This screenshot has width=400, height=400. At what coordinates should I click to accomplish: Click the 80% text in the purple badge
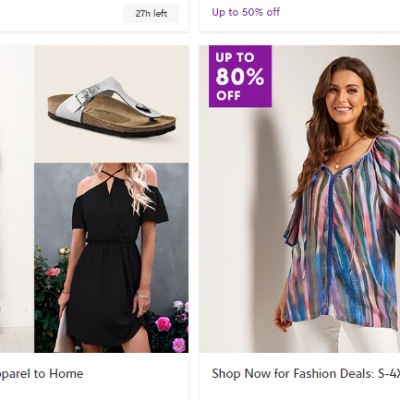tap(240, 77)
